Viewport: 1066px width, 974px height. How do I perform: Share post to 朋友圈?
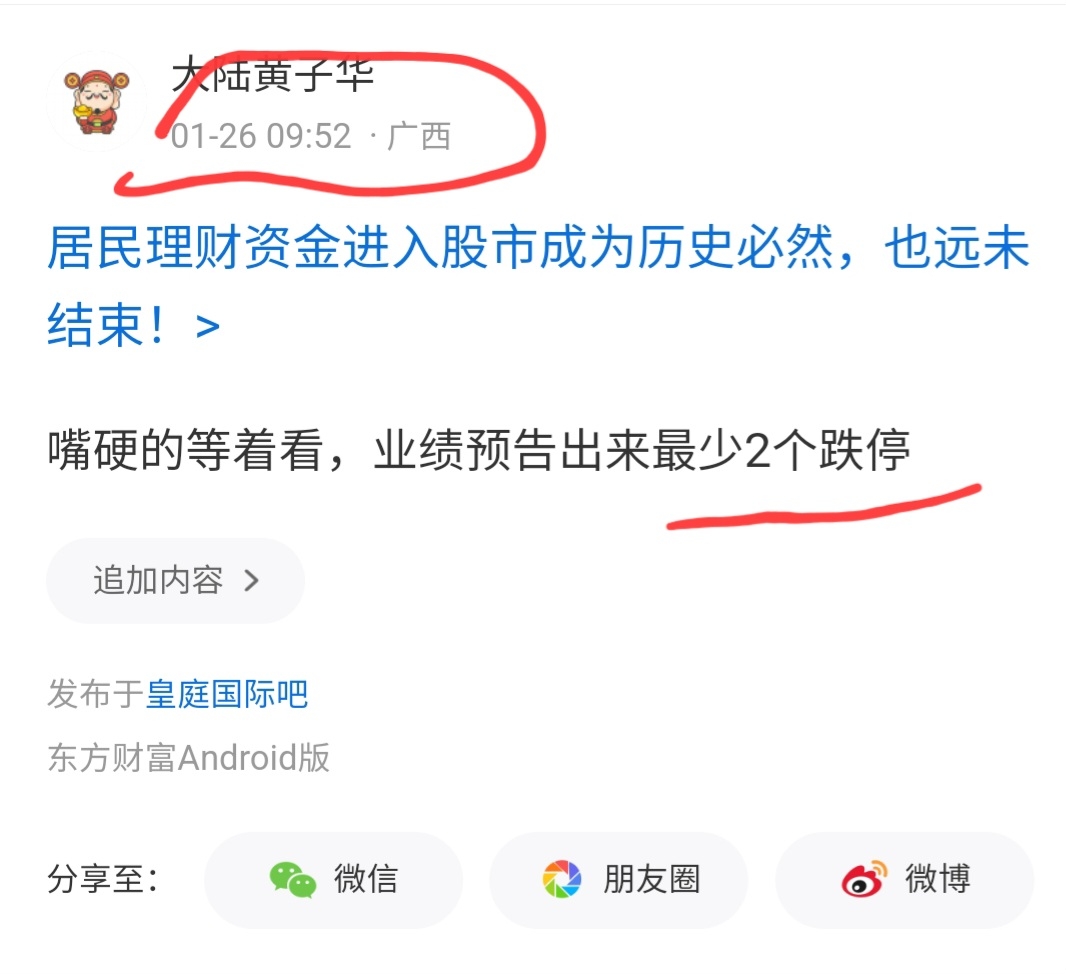(x=619, y=880)
